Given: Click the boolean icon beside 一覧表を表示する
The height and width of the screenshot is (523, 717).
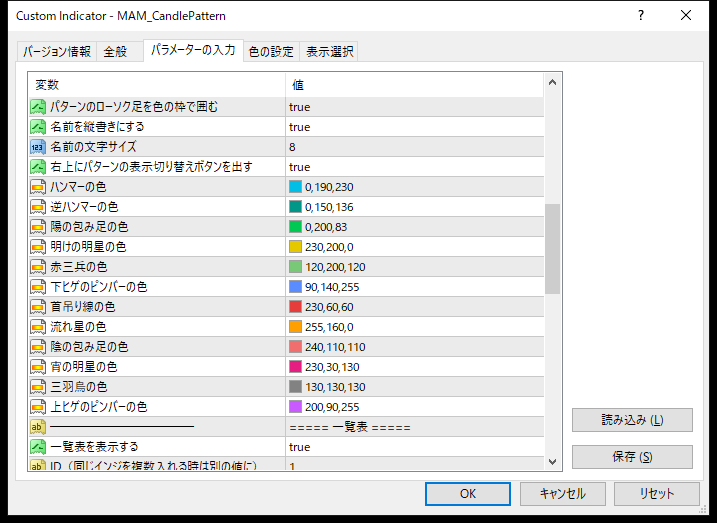Looking at the screenshot, I should tap(38, 447).
